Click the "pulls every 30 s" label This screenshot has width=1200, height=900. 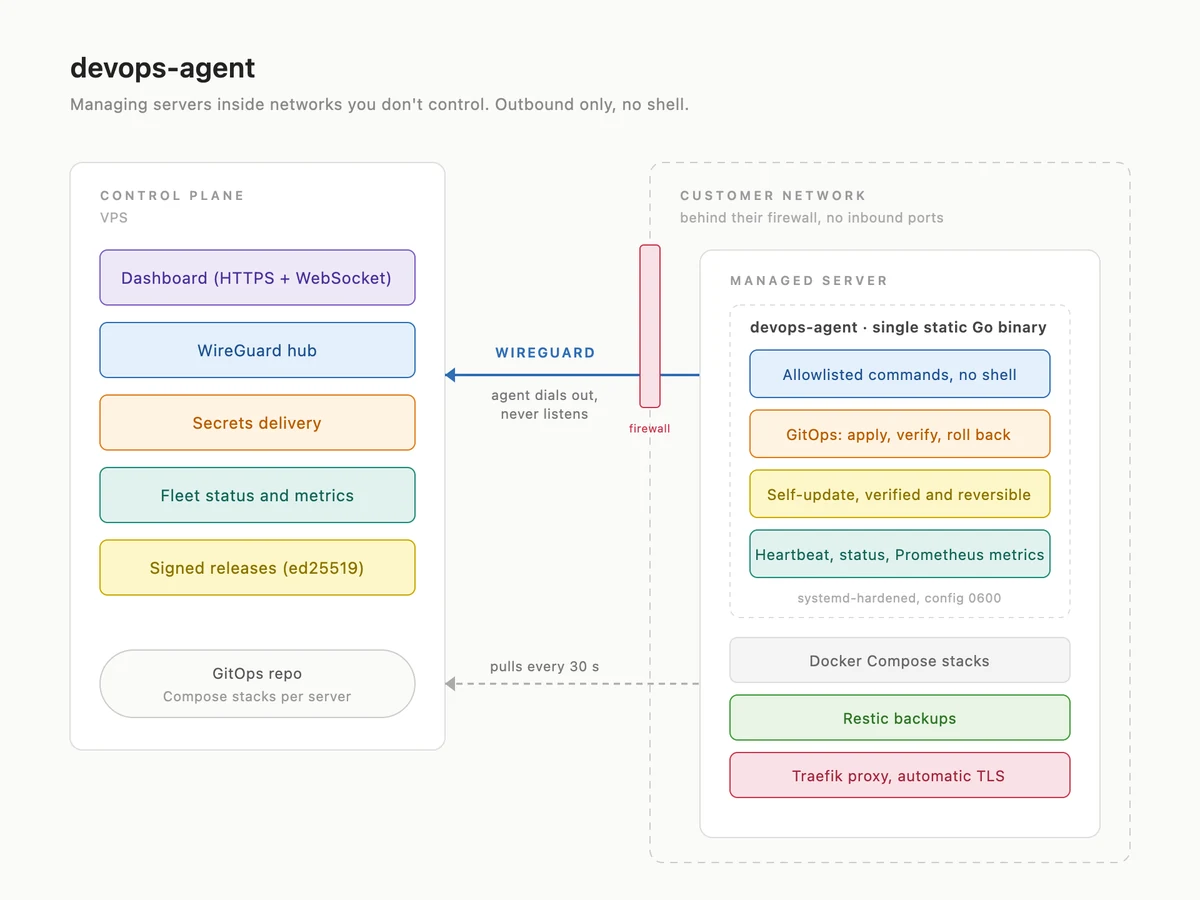point(545,666)
